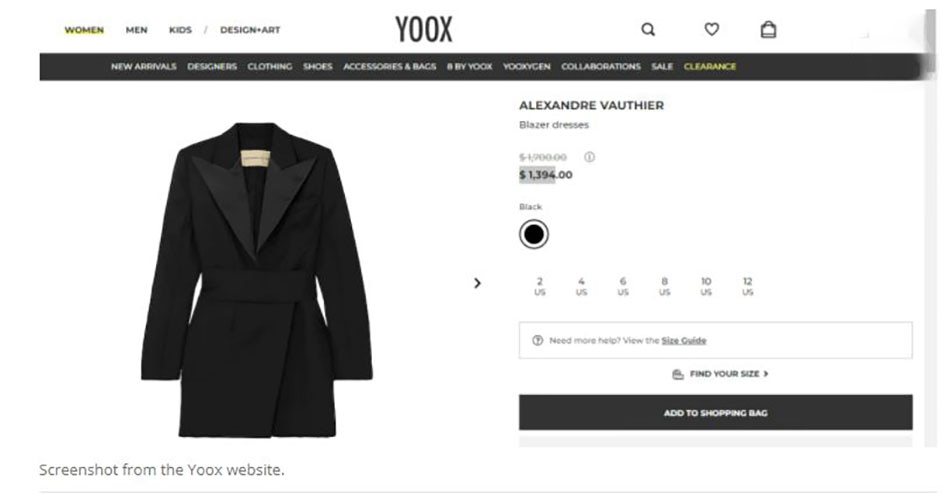
Task: Choose size 10 US
Action: [x=706, y=286]
